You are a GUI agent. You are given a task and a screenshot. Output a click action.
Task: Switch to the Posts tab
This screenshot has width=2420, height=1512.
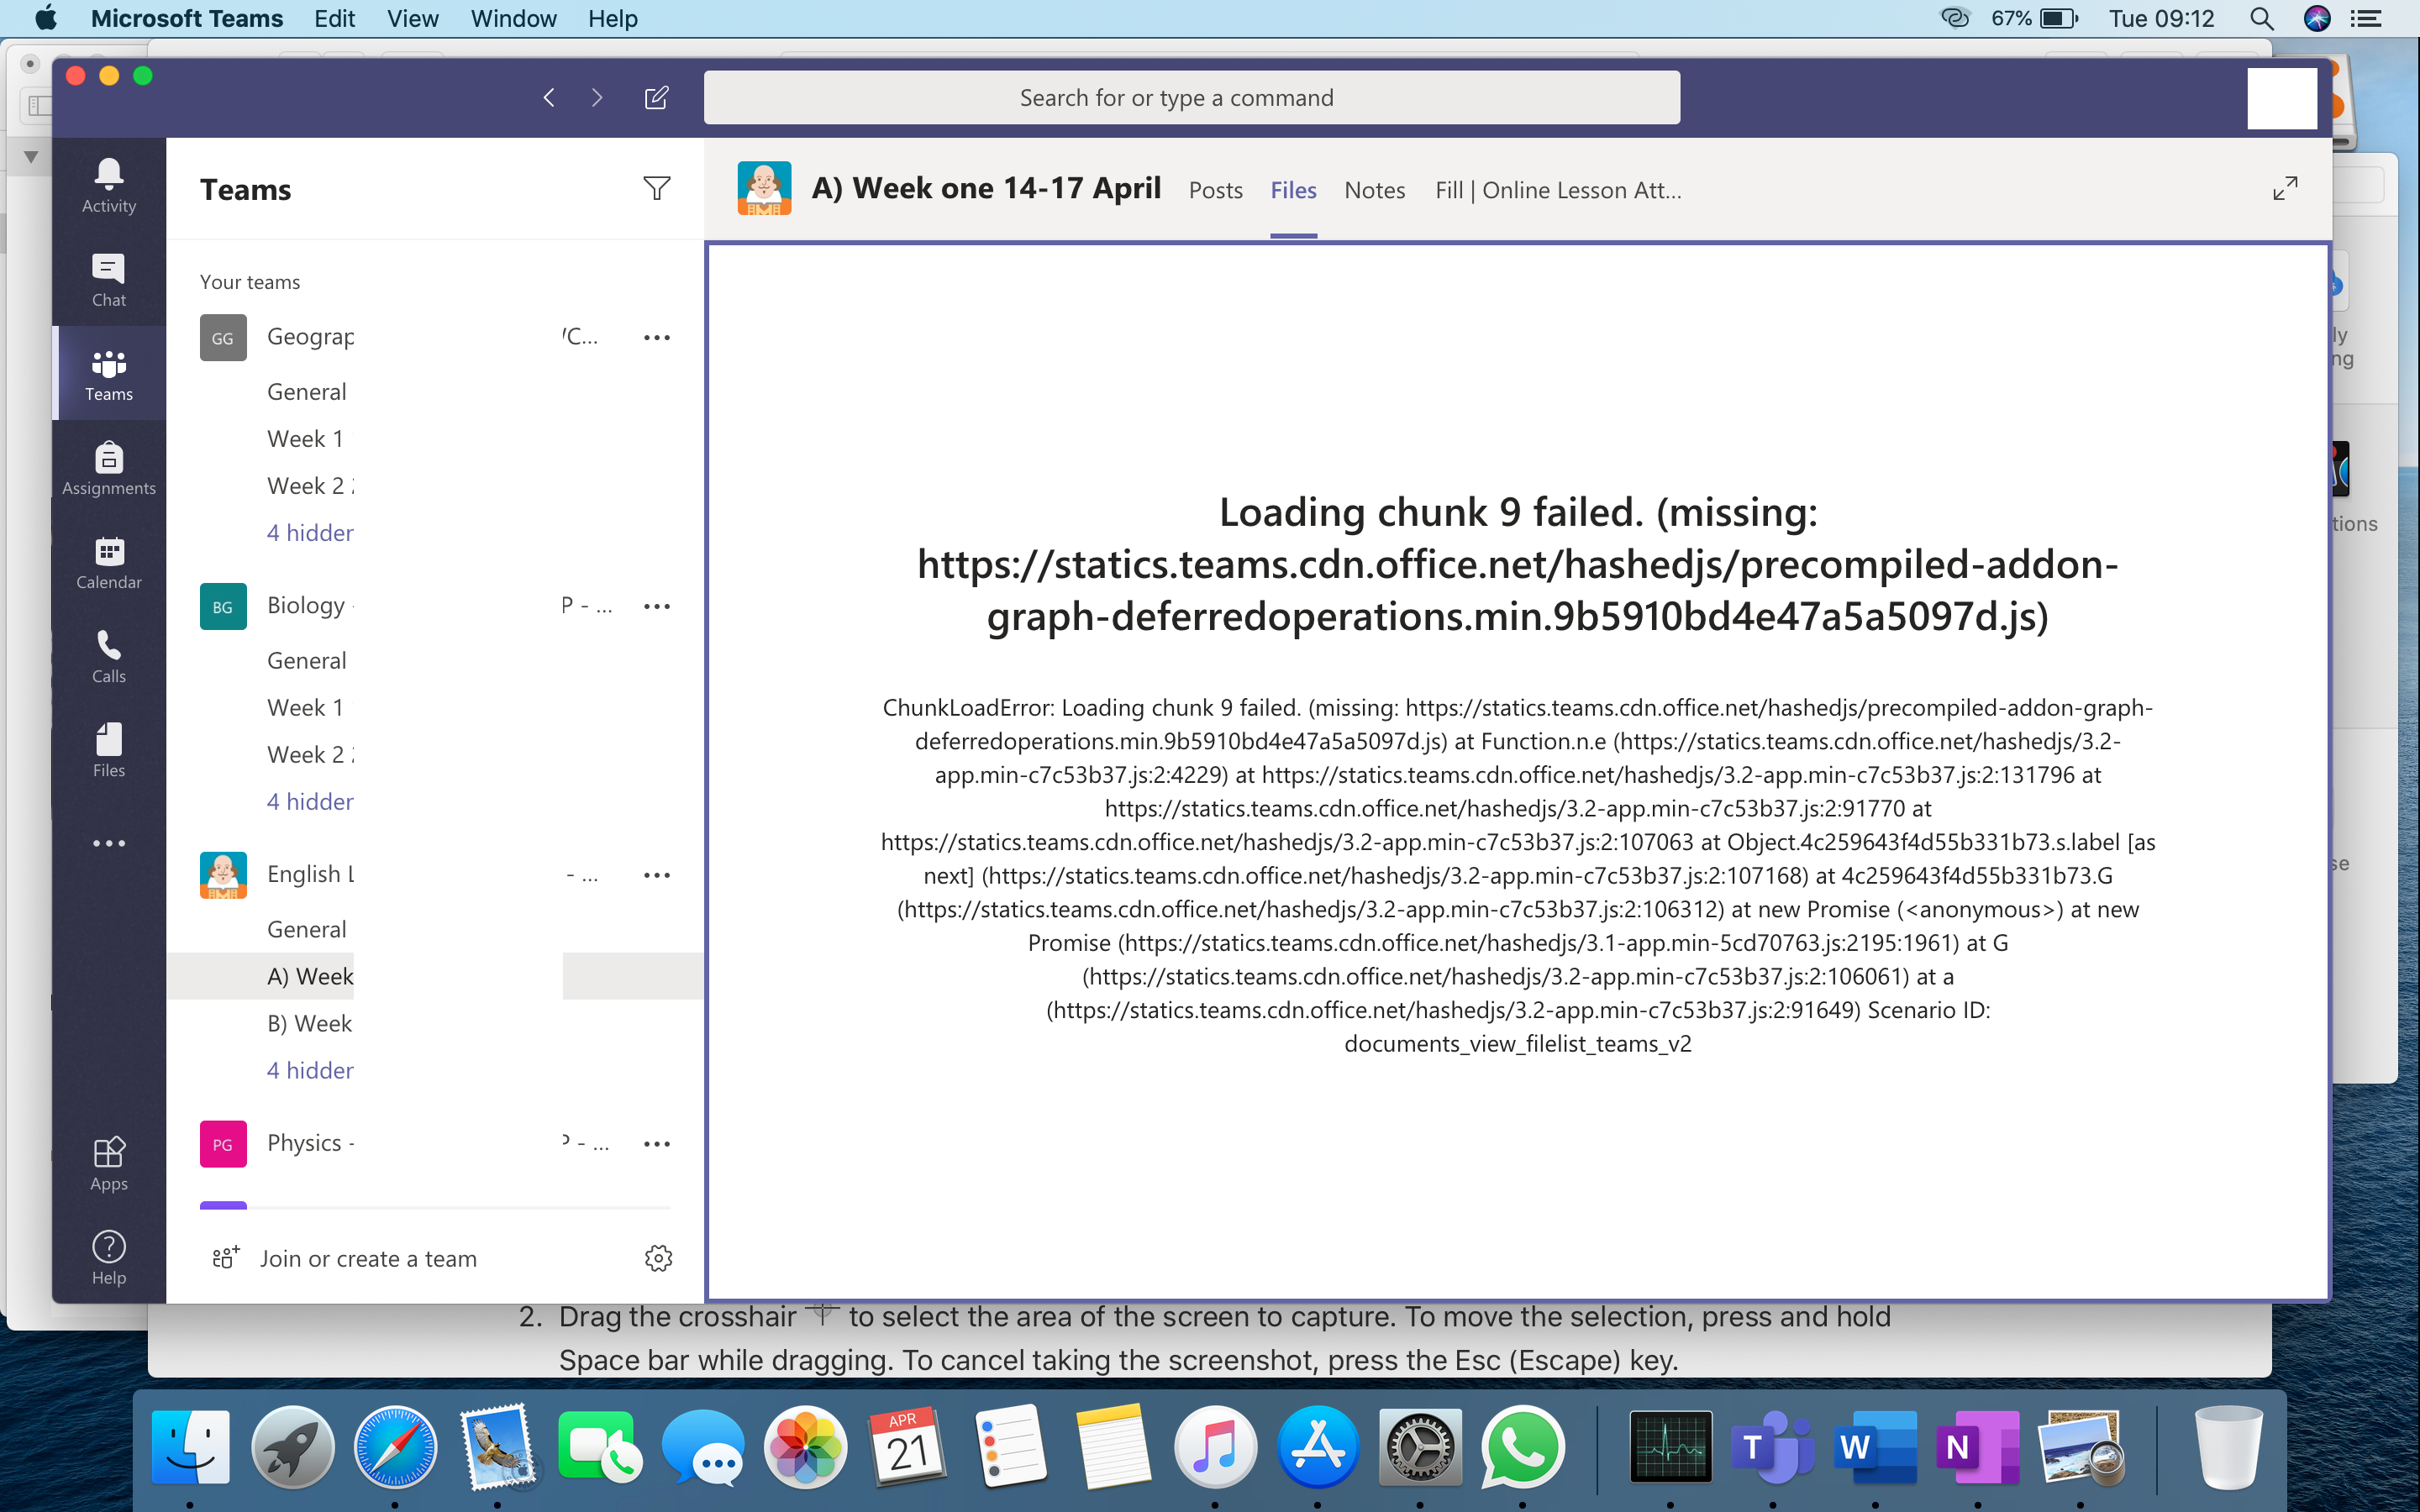point(1215,190)
